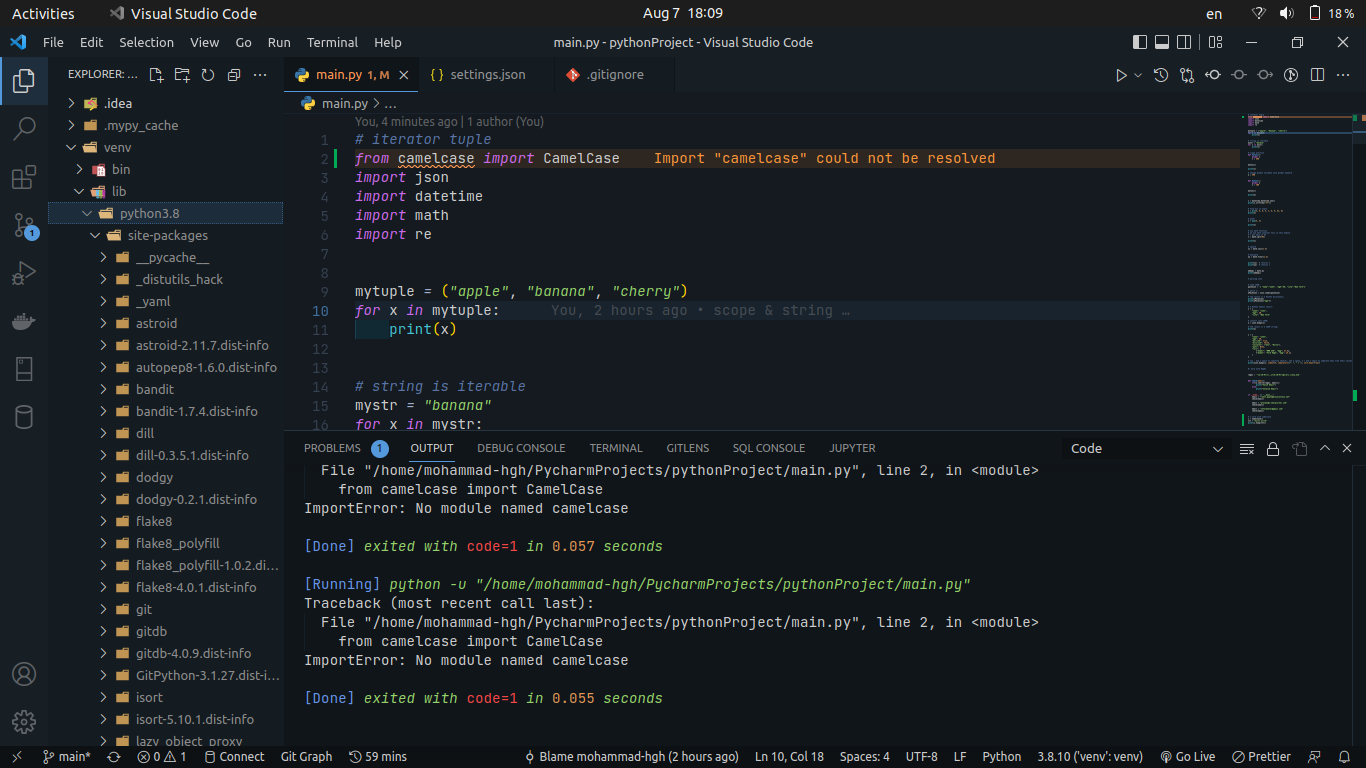The width and height of the screenshot is (1366, 768).
Task: Open the remote window indicator in status bar
Action: 17,757
